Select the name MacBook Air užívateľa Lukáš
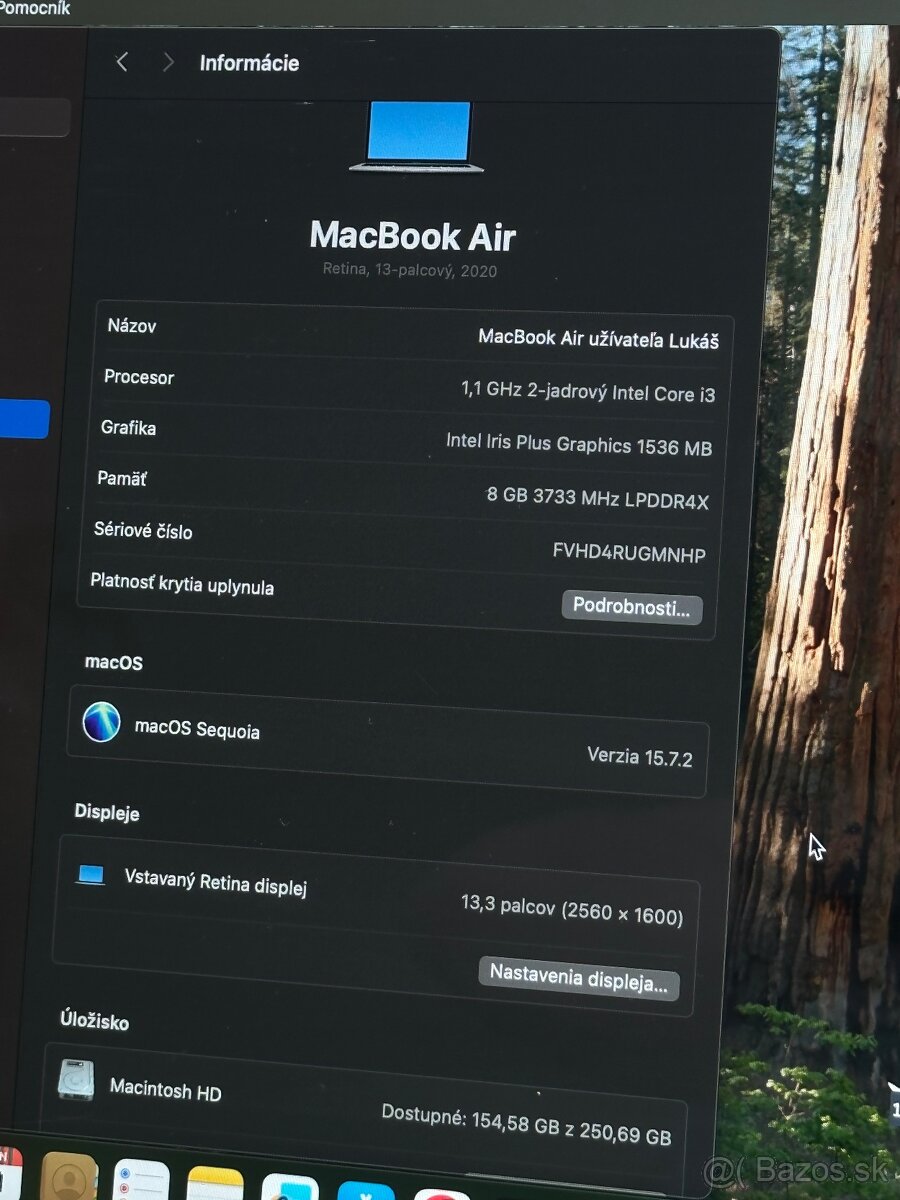 [x=598, y=338]
